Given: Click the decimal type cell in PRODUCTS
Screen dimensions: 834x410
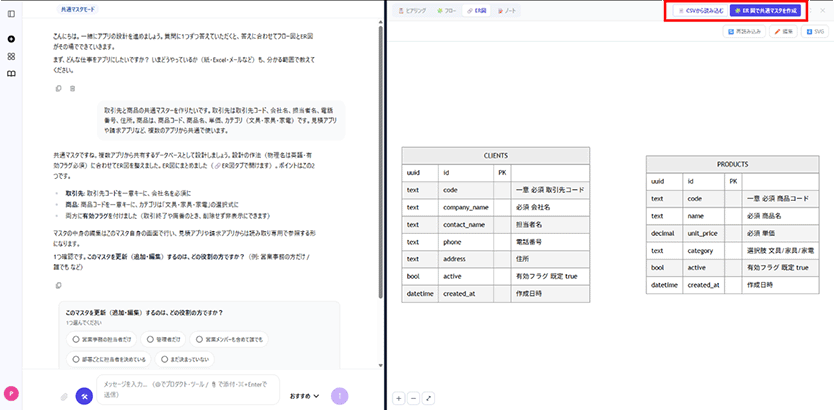Looking at the screenshot, I should point(664,233).
